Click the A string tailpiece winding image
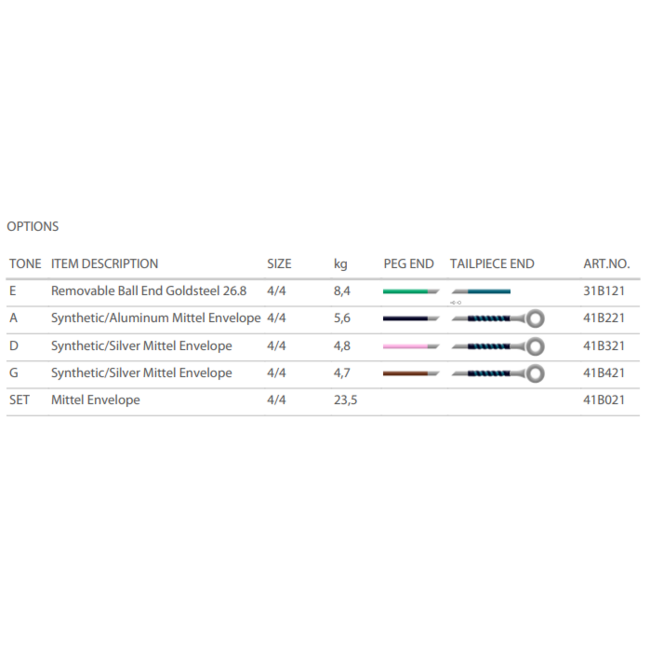The image size is (650, 650). pyautogui.click(x=490, y=319)
